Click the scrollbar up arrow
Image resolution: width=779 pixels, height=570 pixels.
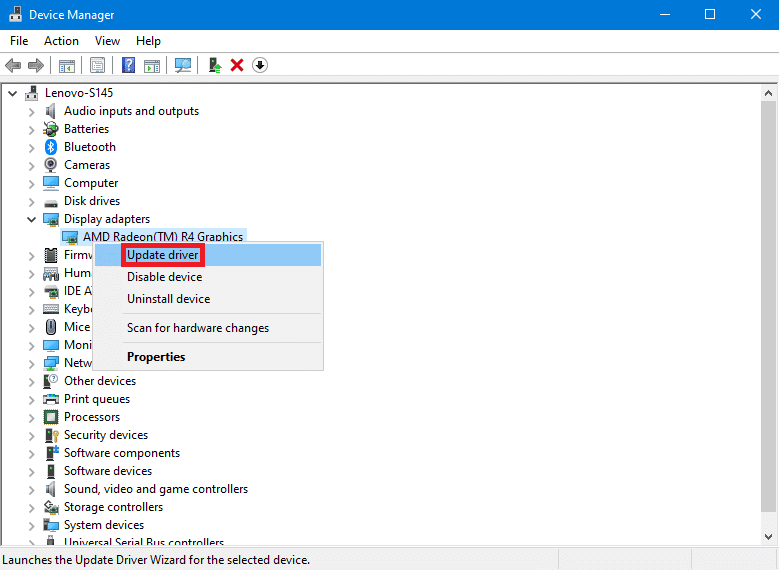[768, 93]
